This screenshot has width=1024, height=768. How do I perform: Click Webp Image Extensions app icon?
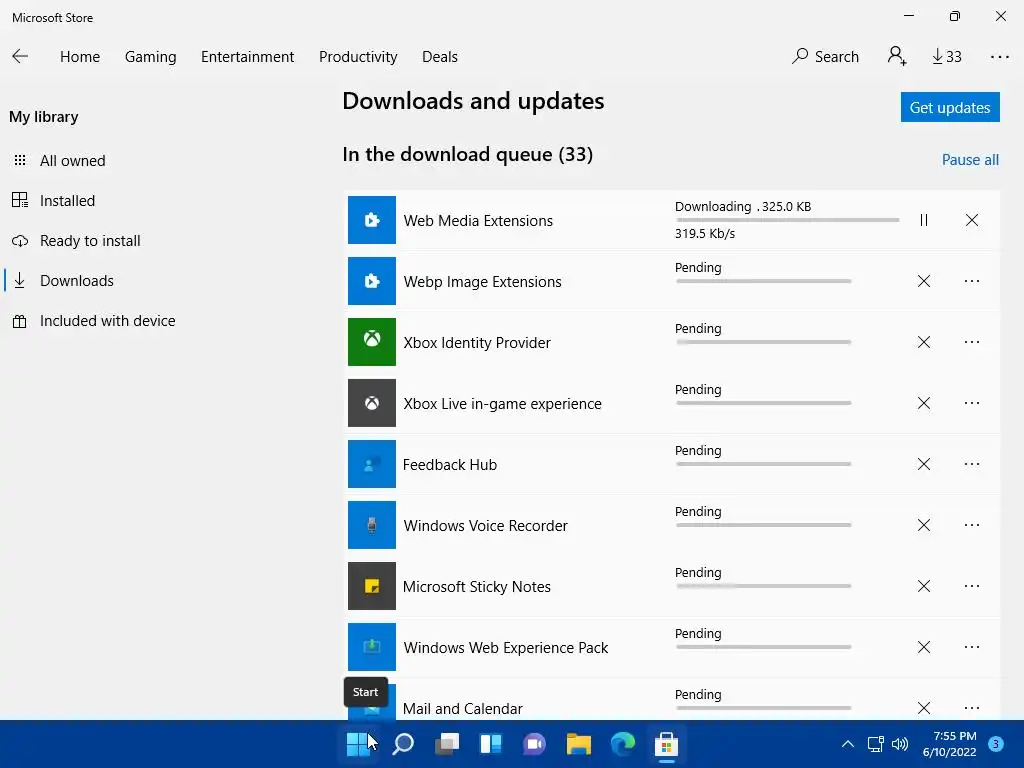coord(372,281)
